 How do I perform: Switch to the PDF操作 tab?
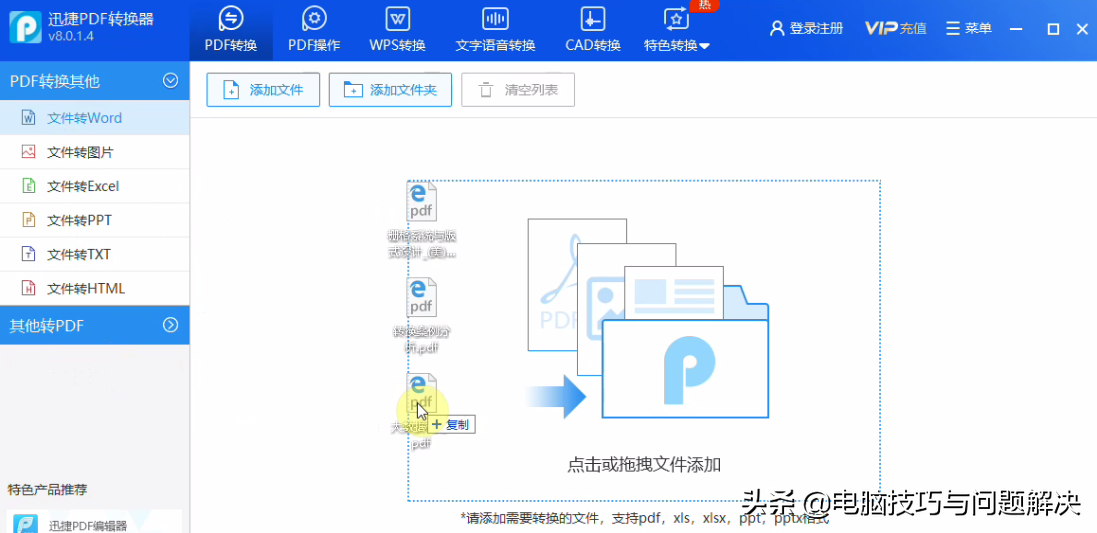tap(314, 30)
